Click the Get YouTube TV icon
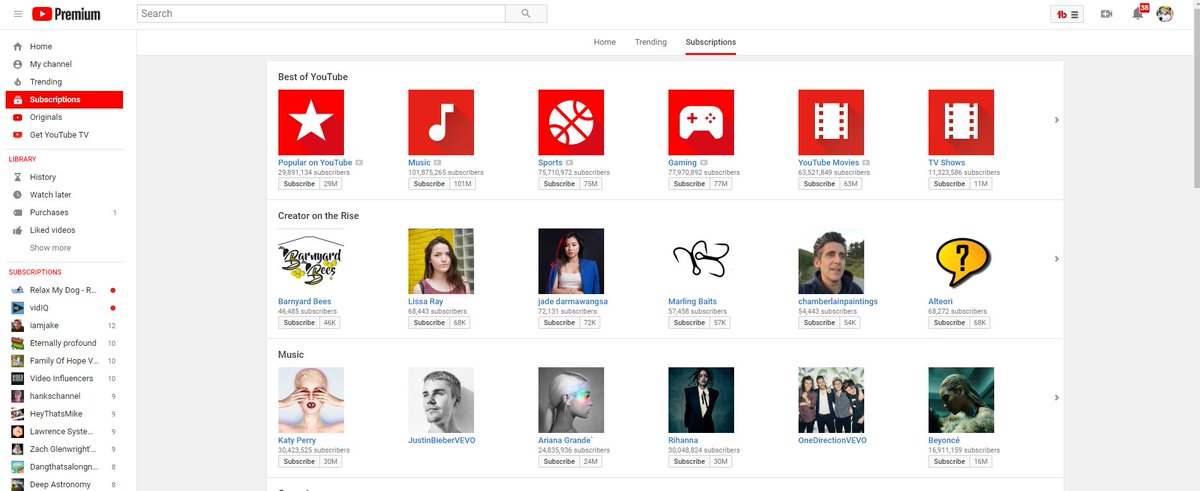This screenshot has width=1200, height=491. (17, 135)
